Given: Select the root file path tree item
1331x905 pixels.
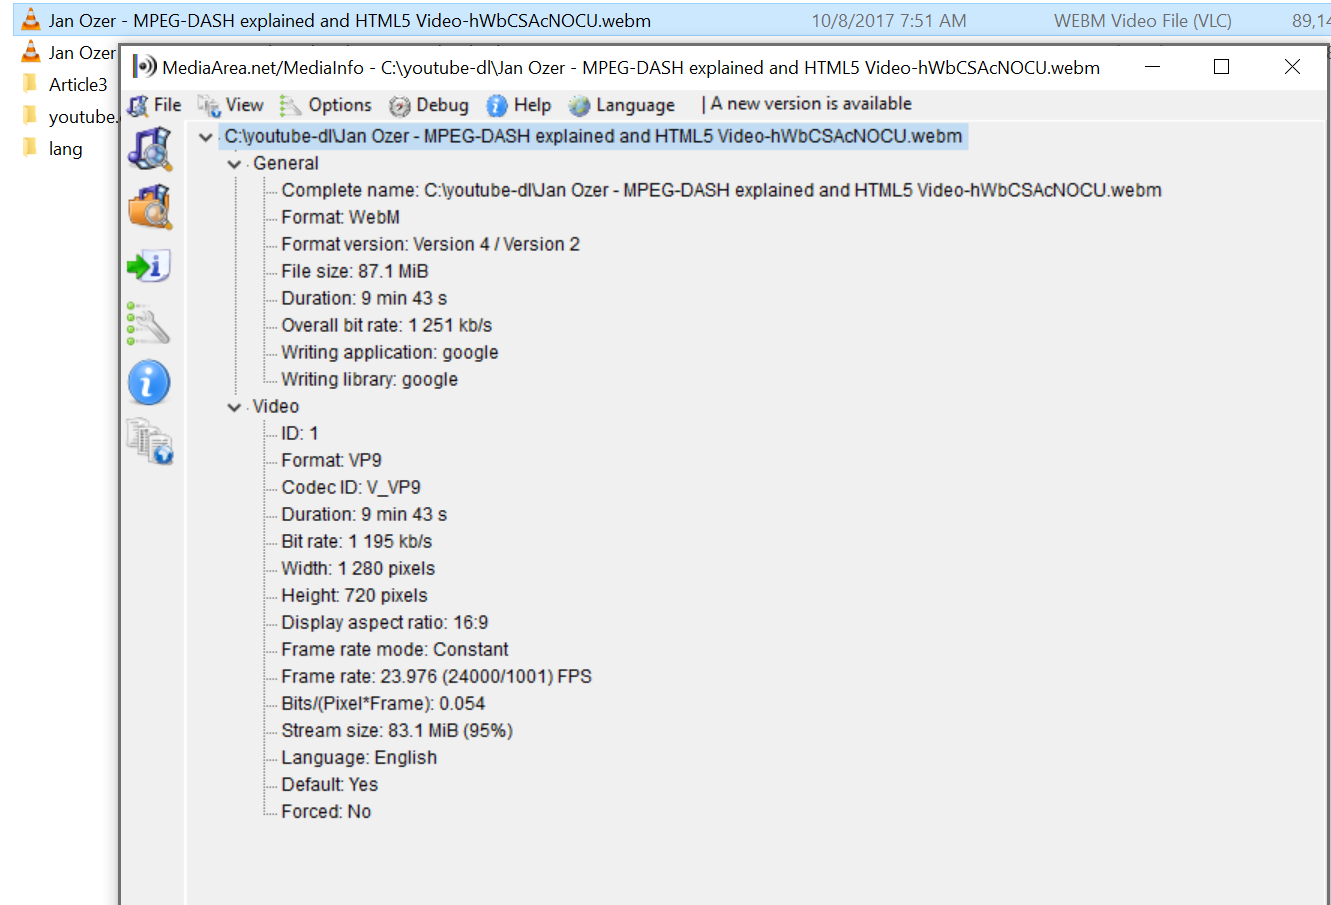Looking at the screenshot, I should pyautogui.click(x=593, y=136).
